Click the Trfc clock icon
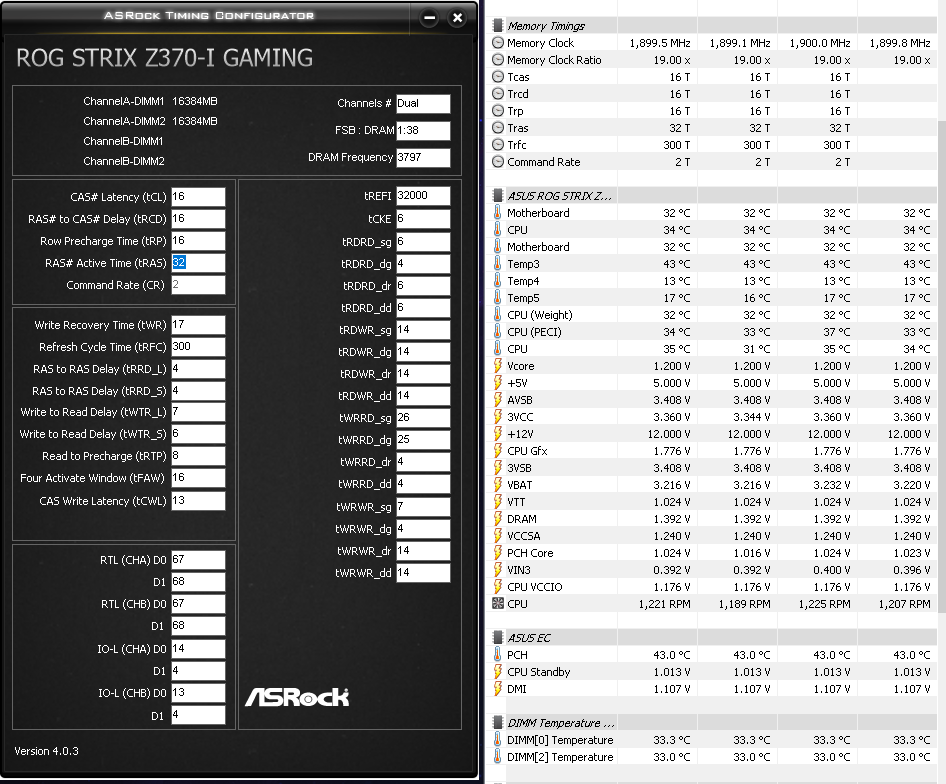The height and width of the screenshot is (784, 946). [498, 145]
